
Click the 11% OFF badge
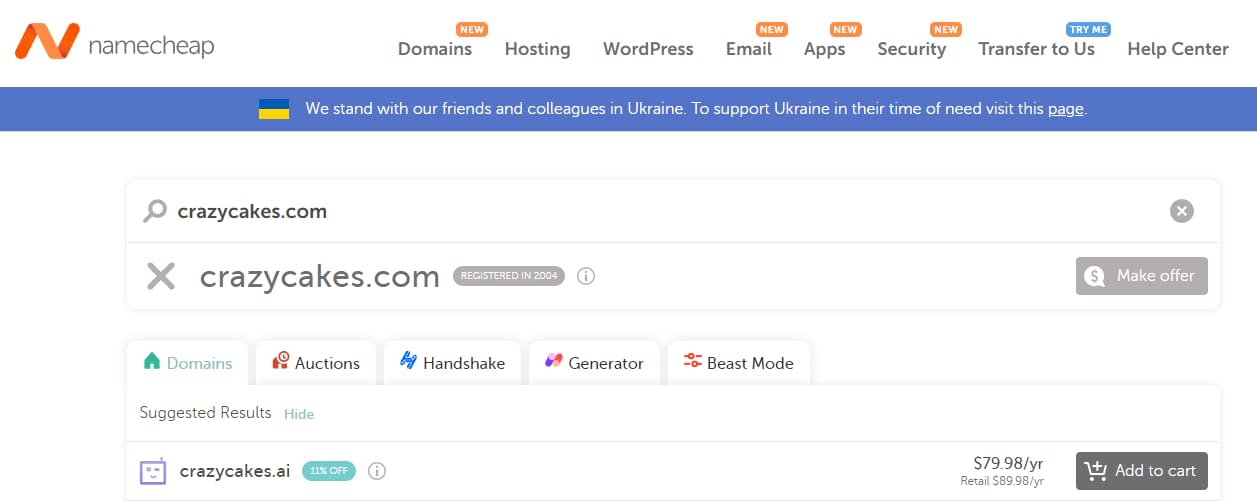tap(329, 471)
